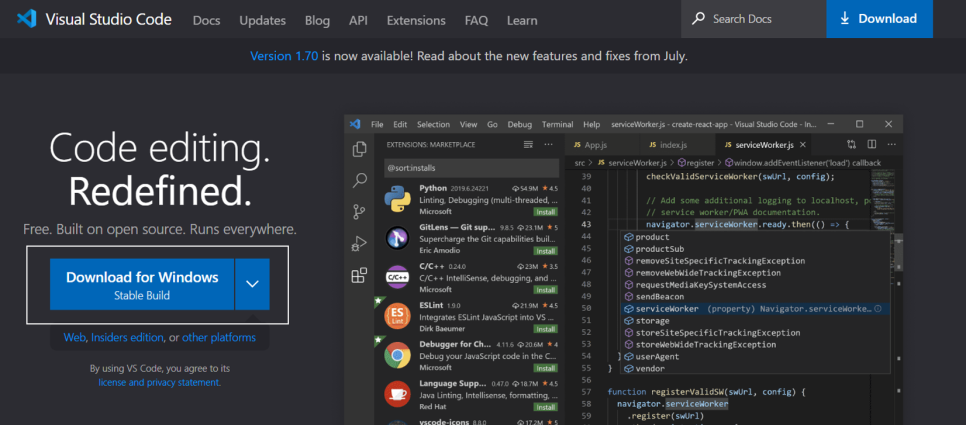Click the top-right Download button
The height and width of the screenshot is (425, 966).
879,19
